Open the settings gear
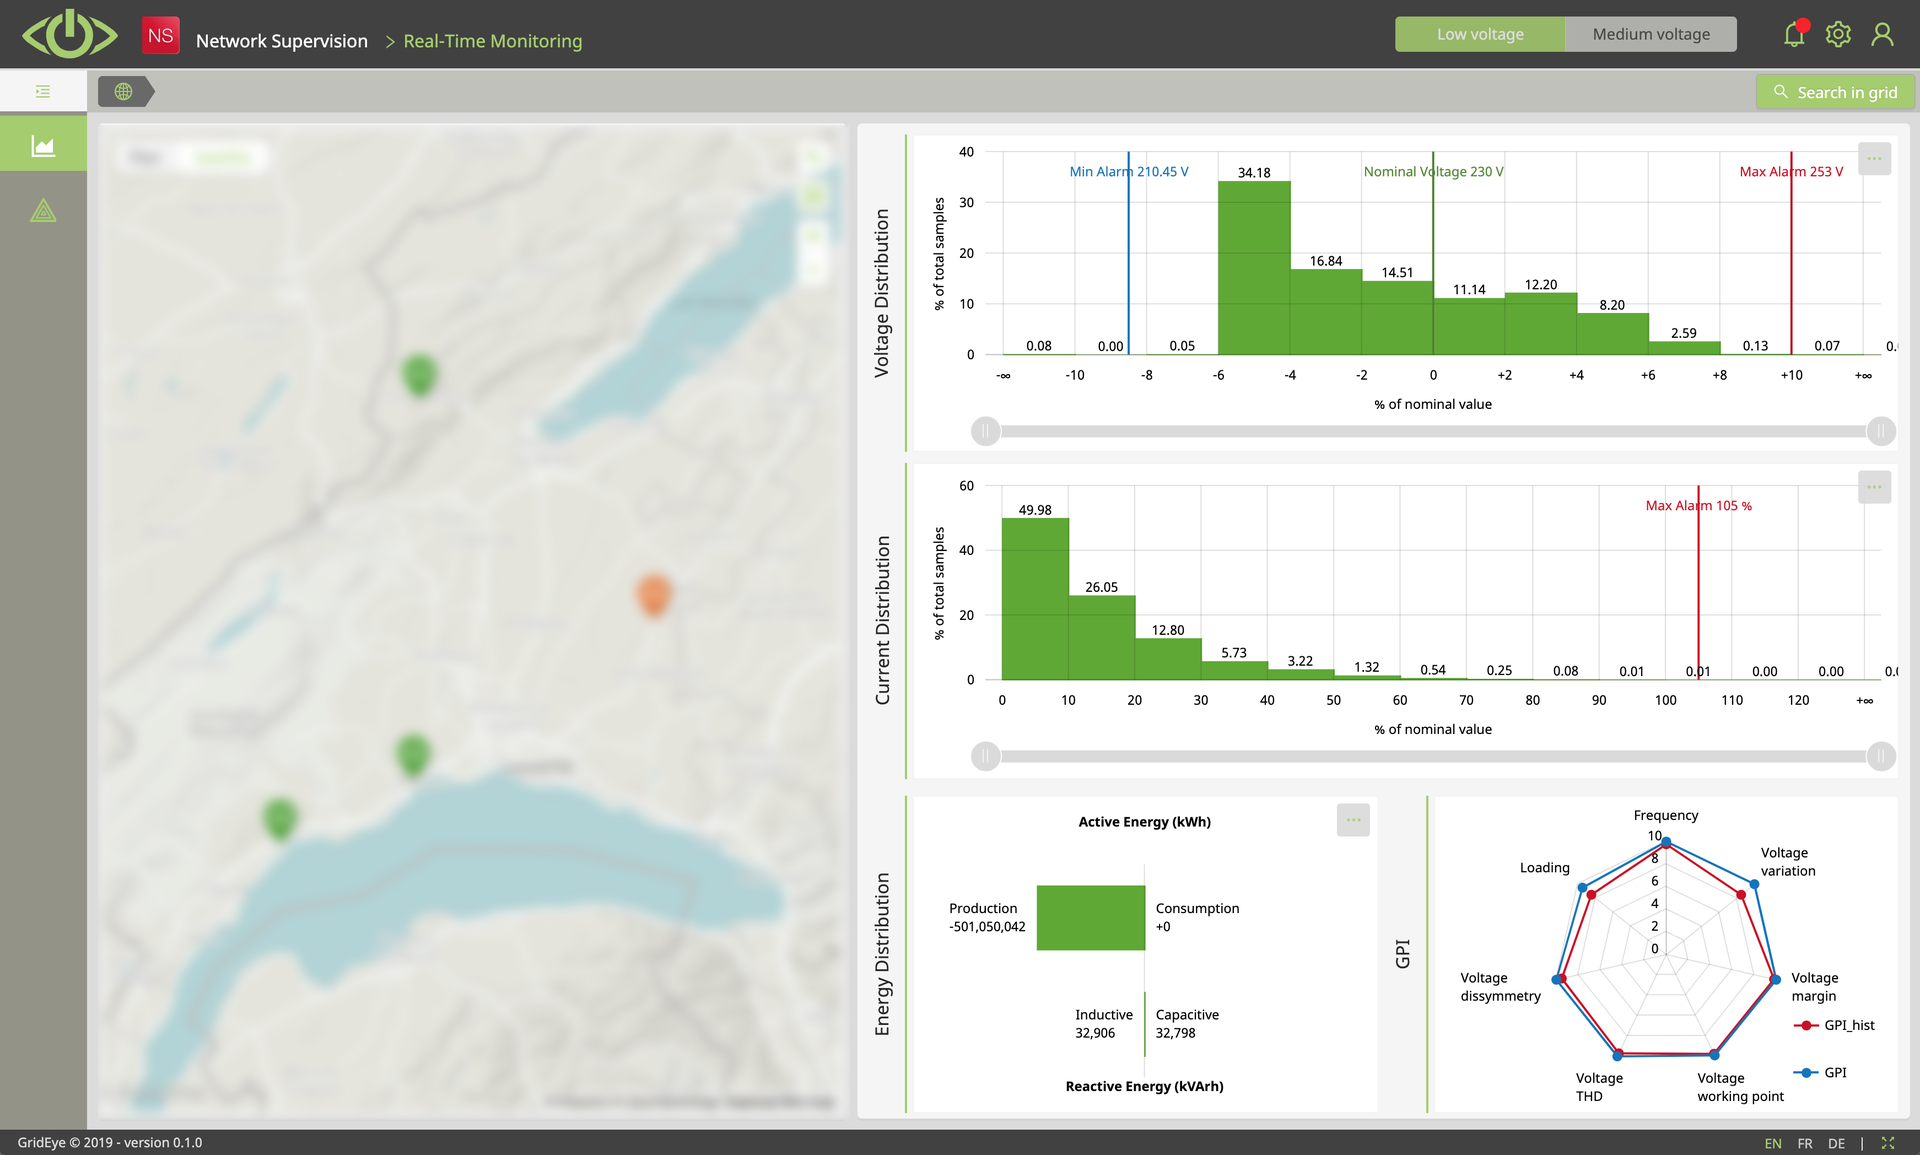This screenshot has height=1155, width=1920. [1838, 34]
